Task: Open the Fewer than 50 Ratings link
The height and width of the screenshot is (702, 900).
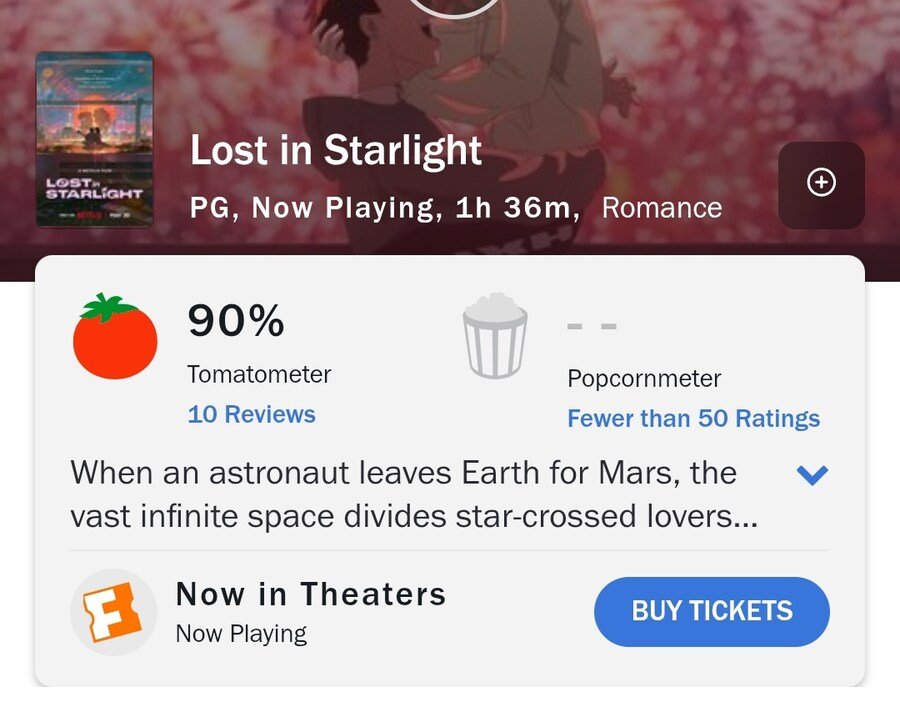Action: (x=693, y=418)
